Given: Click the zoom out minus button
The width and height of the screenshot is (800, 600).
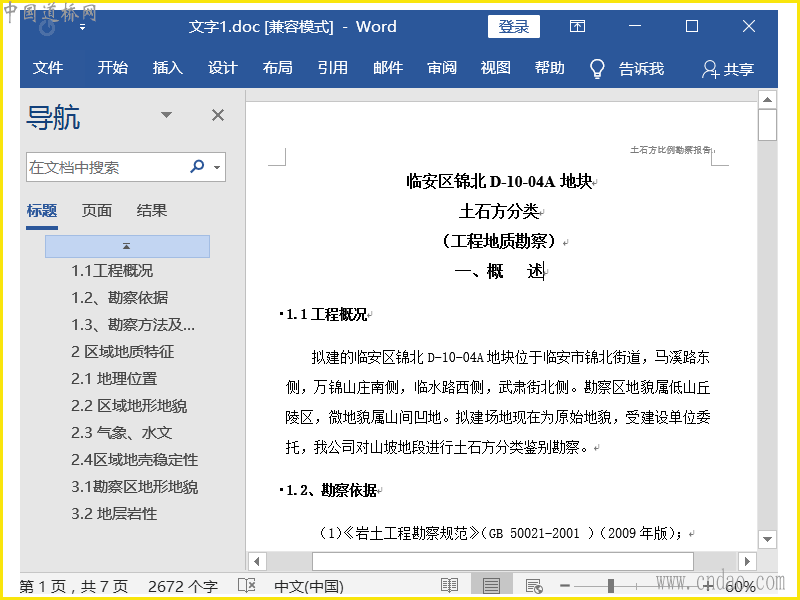Looking at the screenshot, I should pyautogui.click(x=565, y=586).
